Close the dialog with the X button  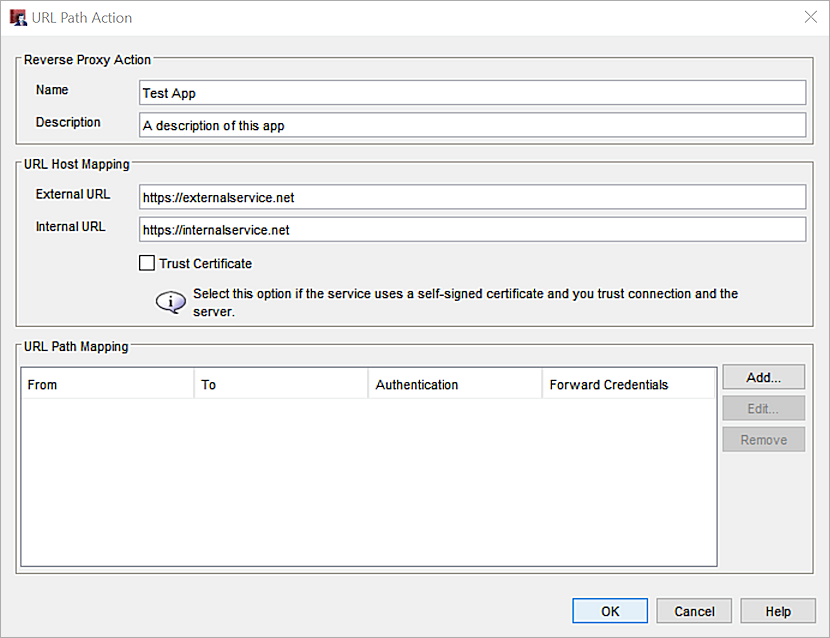809,17
